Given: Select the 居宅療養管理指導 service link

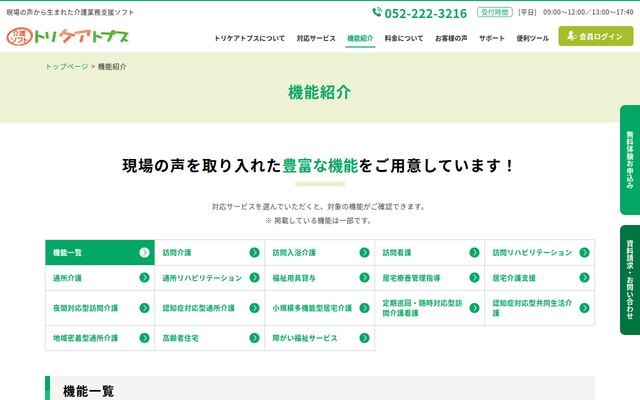Looking at the screenshot, I should (x=430, y=278).
